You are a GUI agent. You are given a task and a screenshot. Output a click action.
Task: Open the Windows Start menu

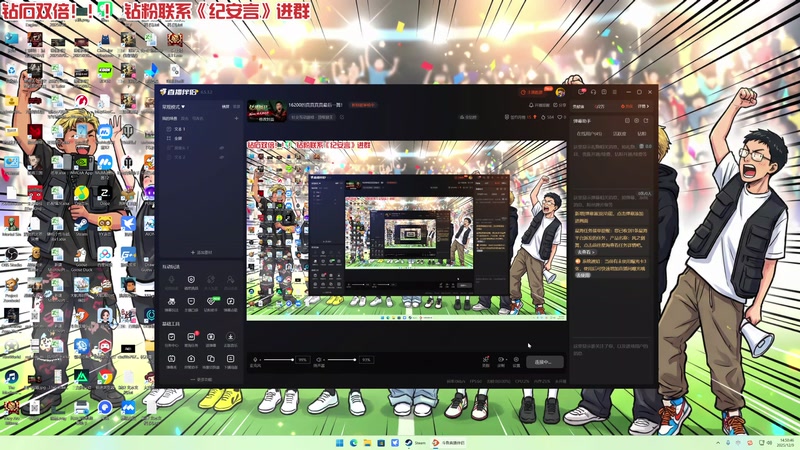point(340,443)
